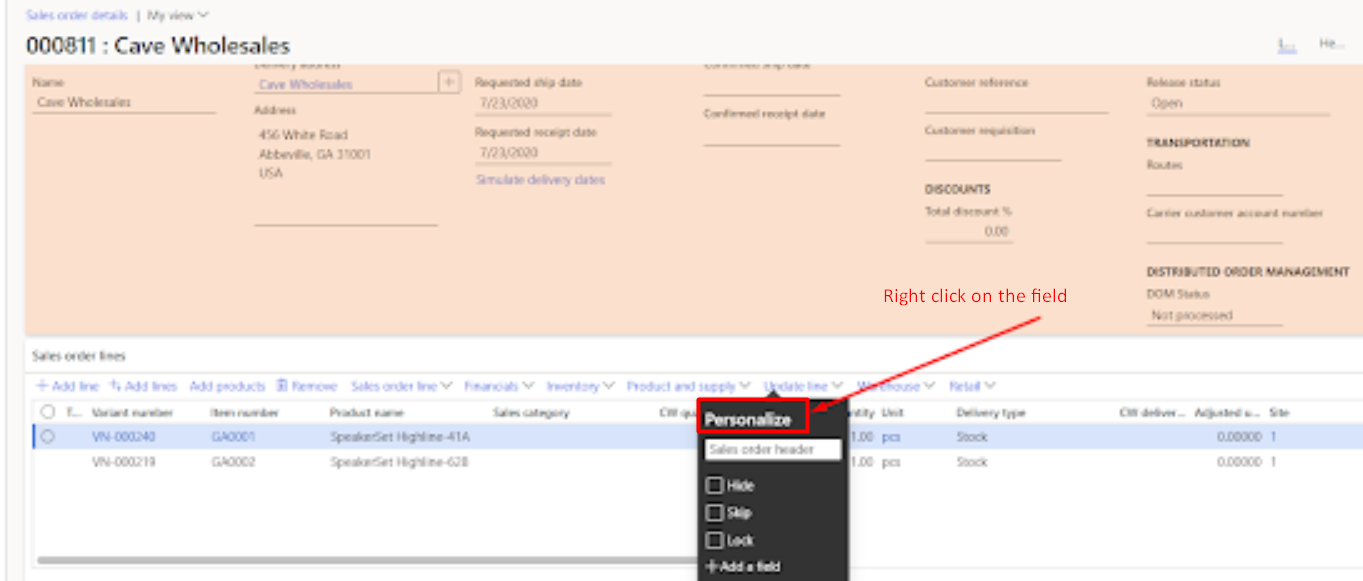Image resolution: width=1363 pixels, height=581 pixels.
Task: Click the SpeakerSet Highline-62B cell
Action: pos(400,462)
